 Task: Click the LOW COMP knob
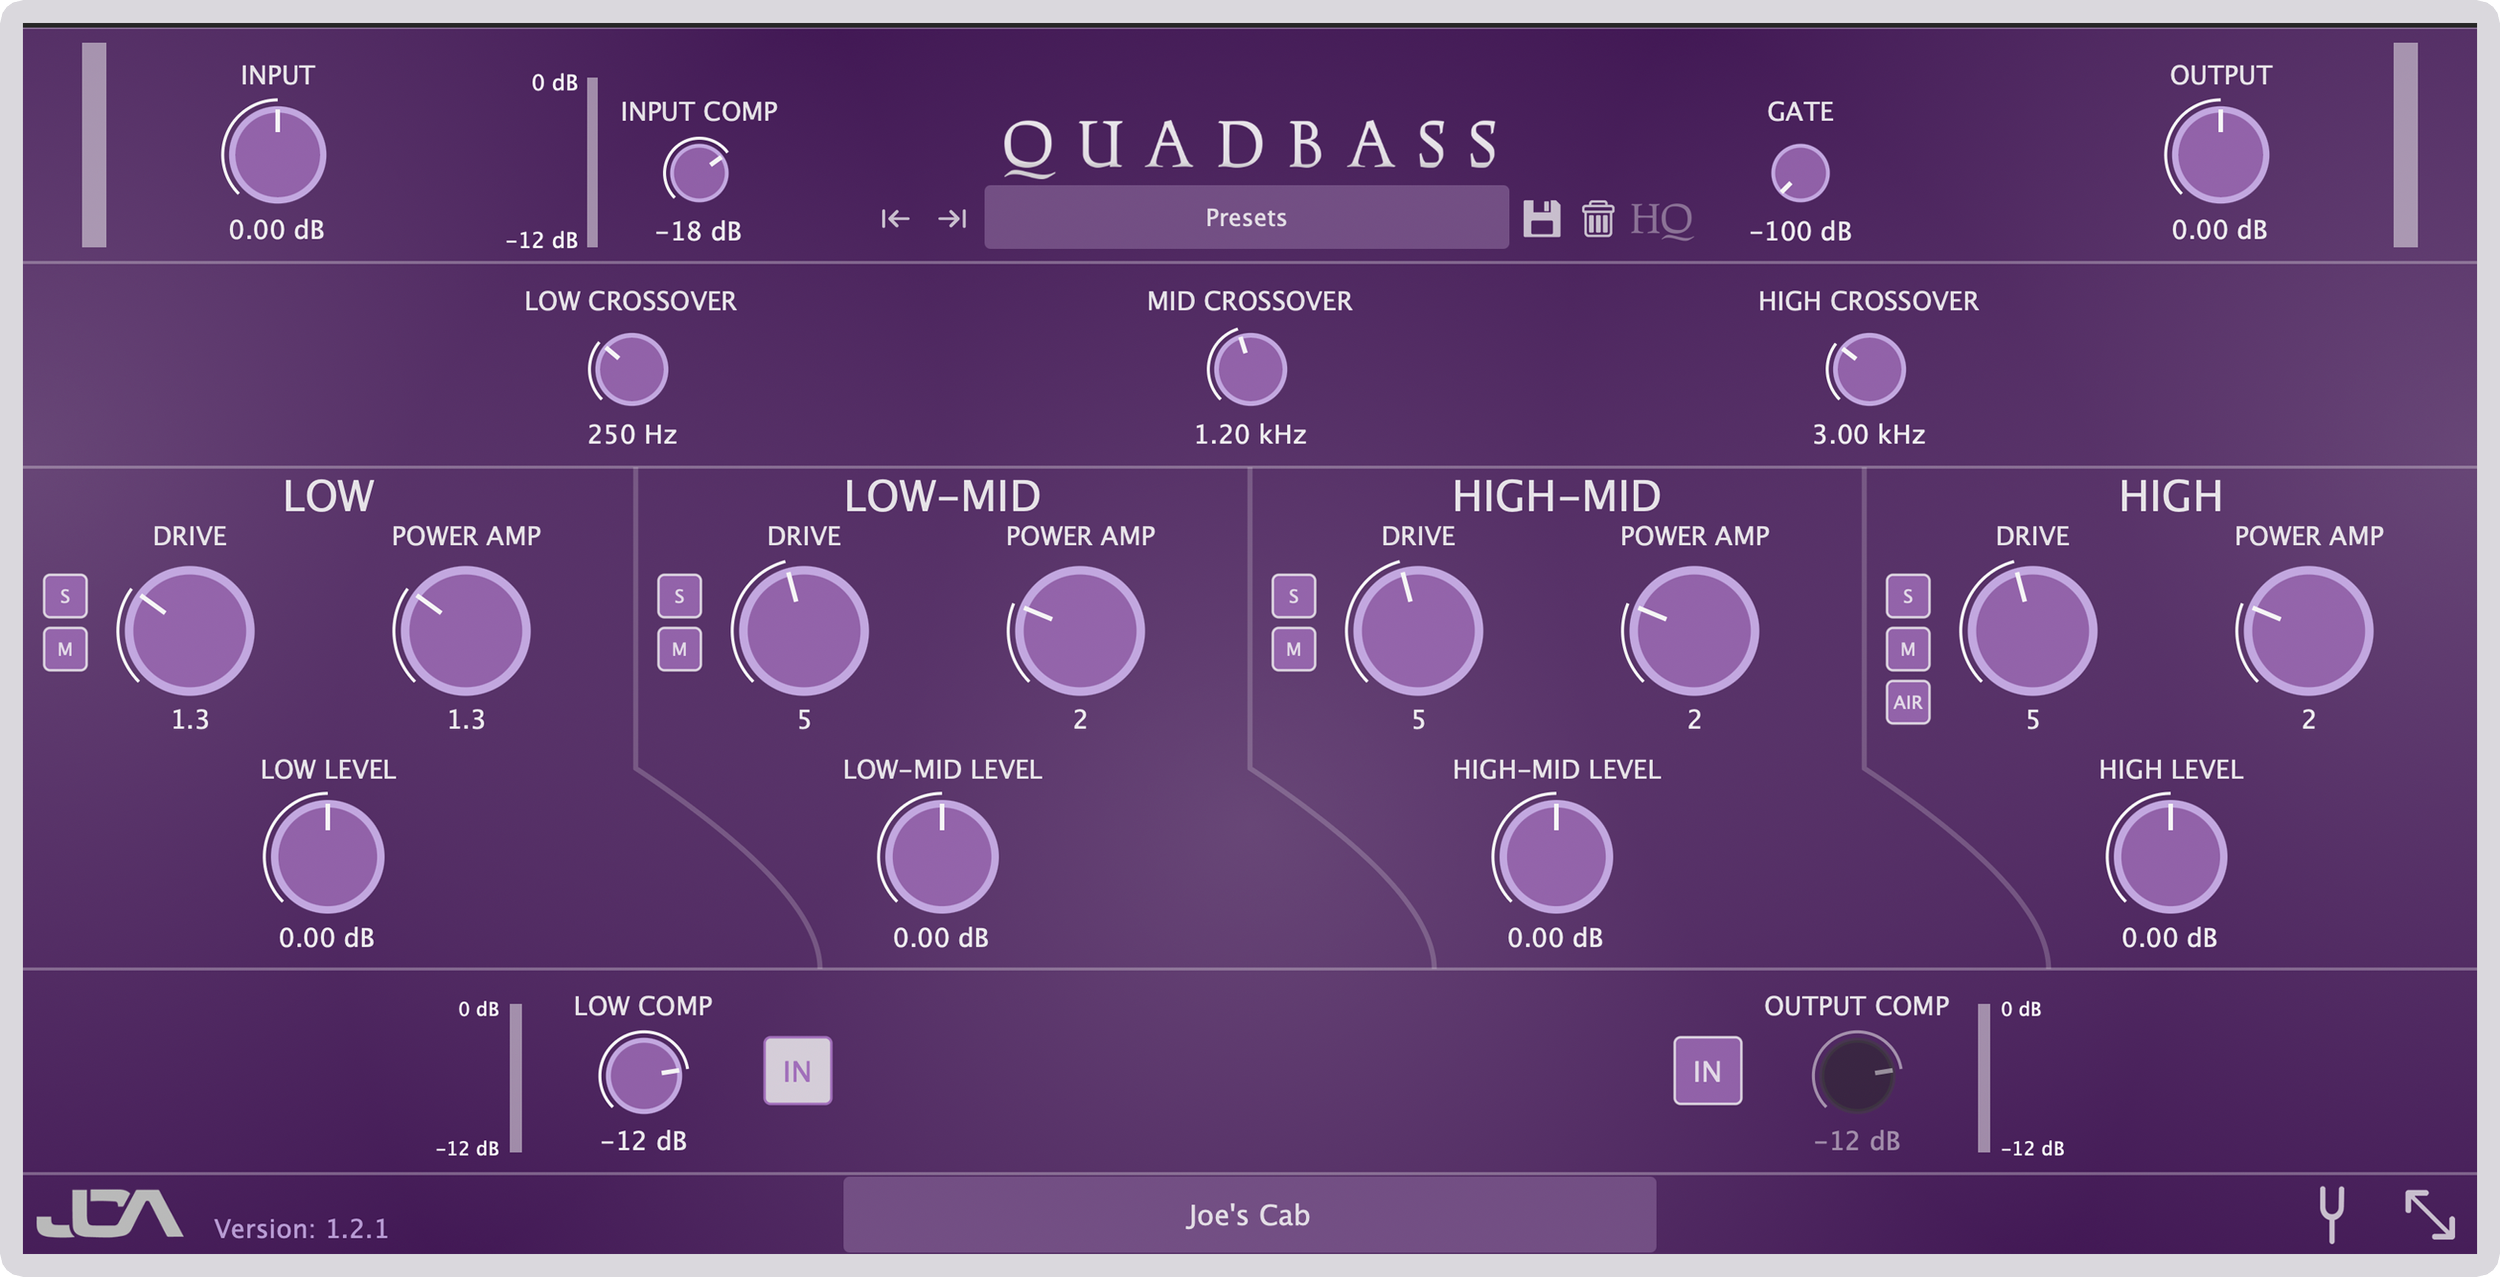pos(643,1074)
